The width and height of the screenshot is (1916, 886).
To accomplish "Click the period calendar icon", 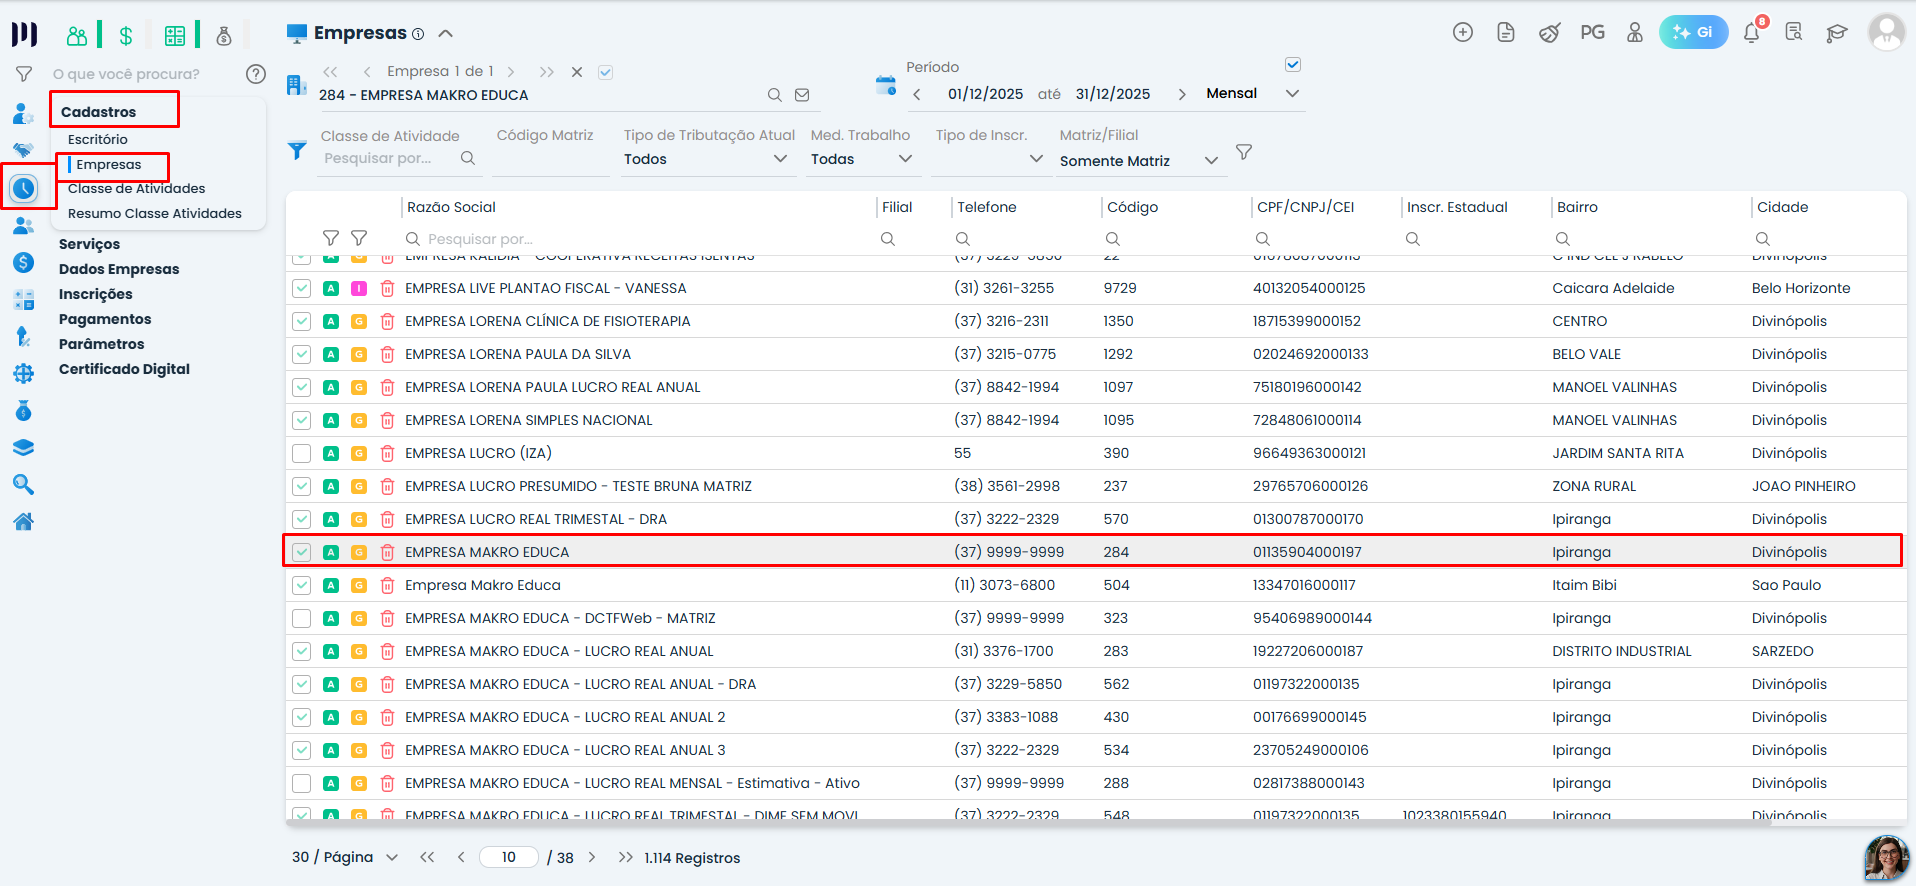I will point(886,85).
